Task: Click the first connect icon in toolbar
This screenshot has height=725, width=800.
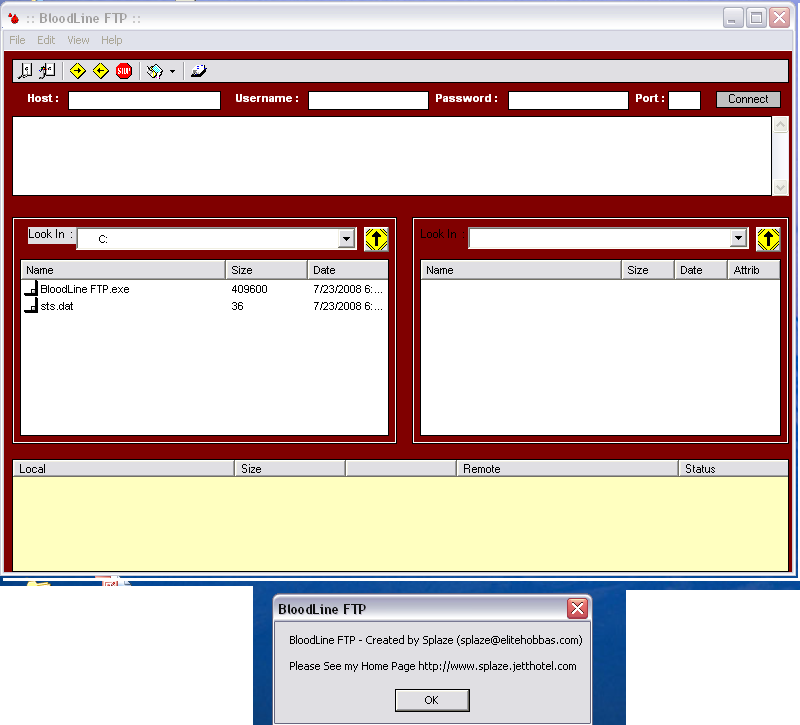Action: 27,71
